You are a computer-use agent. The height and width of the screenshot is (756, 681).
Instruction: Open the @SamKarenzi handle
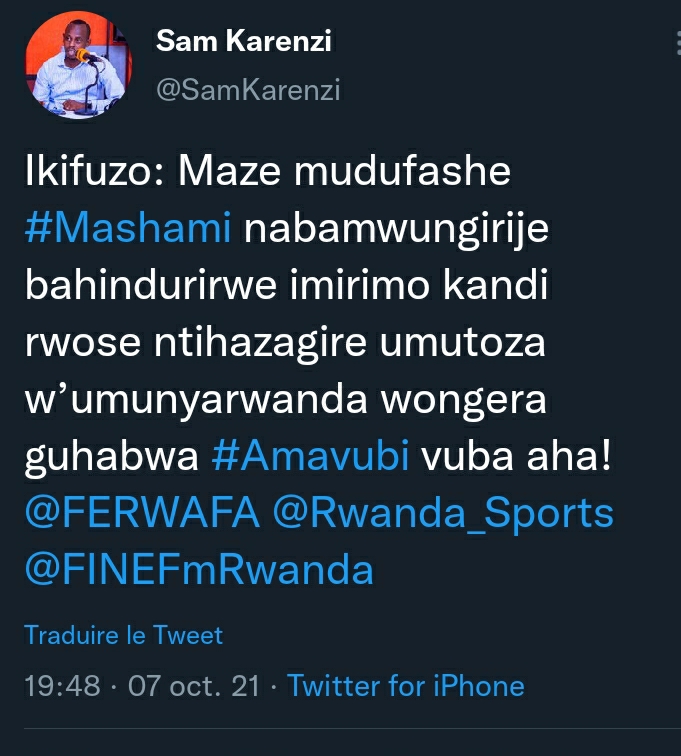tap(248, 90)
